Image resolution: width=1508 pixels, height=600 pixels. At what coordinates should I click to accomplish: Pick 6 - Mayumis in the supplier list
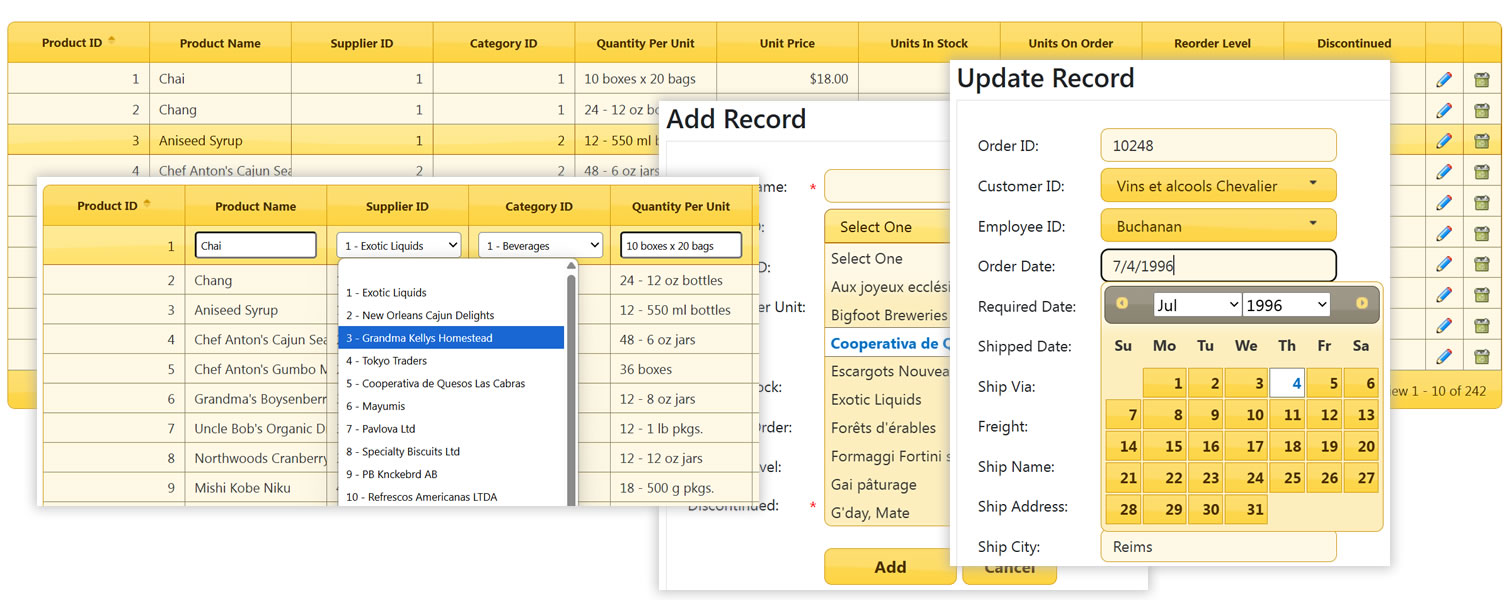pyautogui.click(x=451, y=406)
